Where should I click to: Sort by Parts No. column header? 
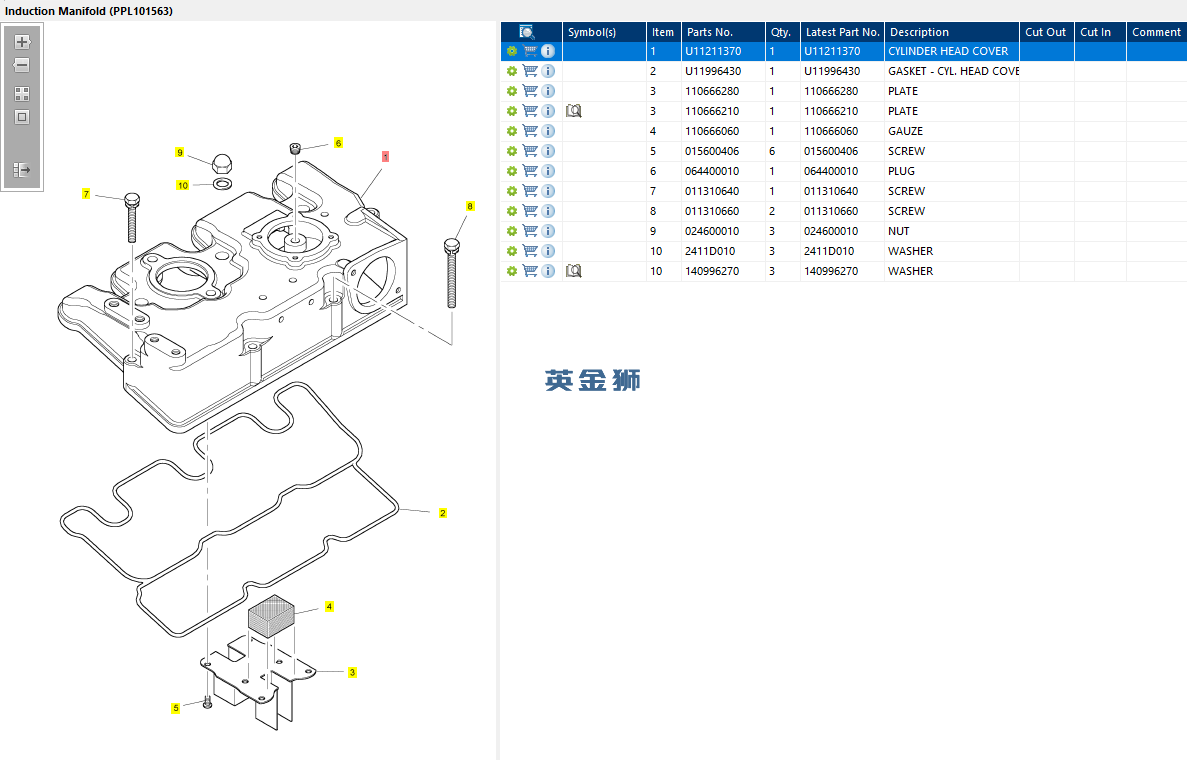tap(710, 32)
